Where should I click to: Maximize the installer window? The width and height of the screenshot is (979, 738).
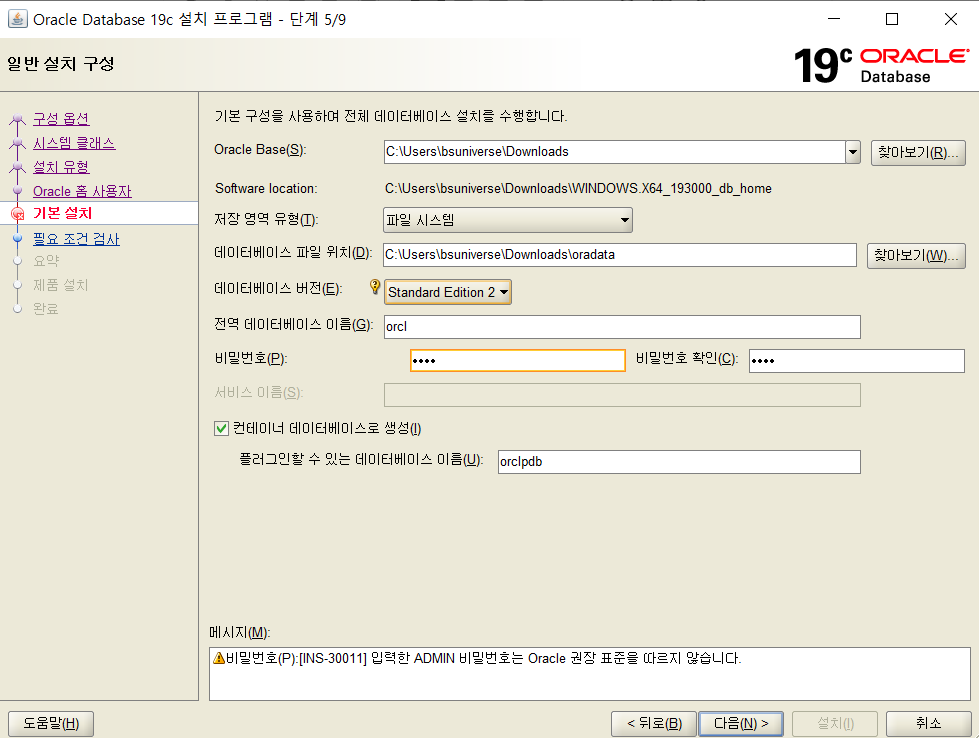(x=892, y=19)
